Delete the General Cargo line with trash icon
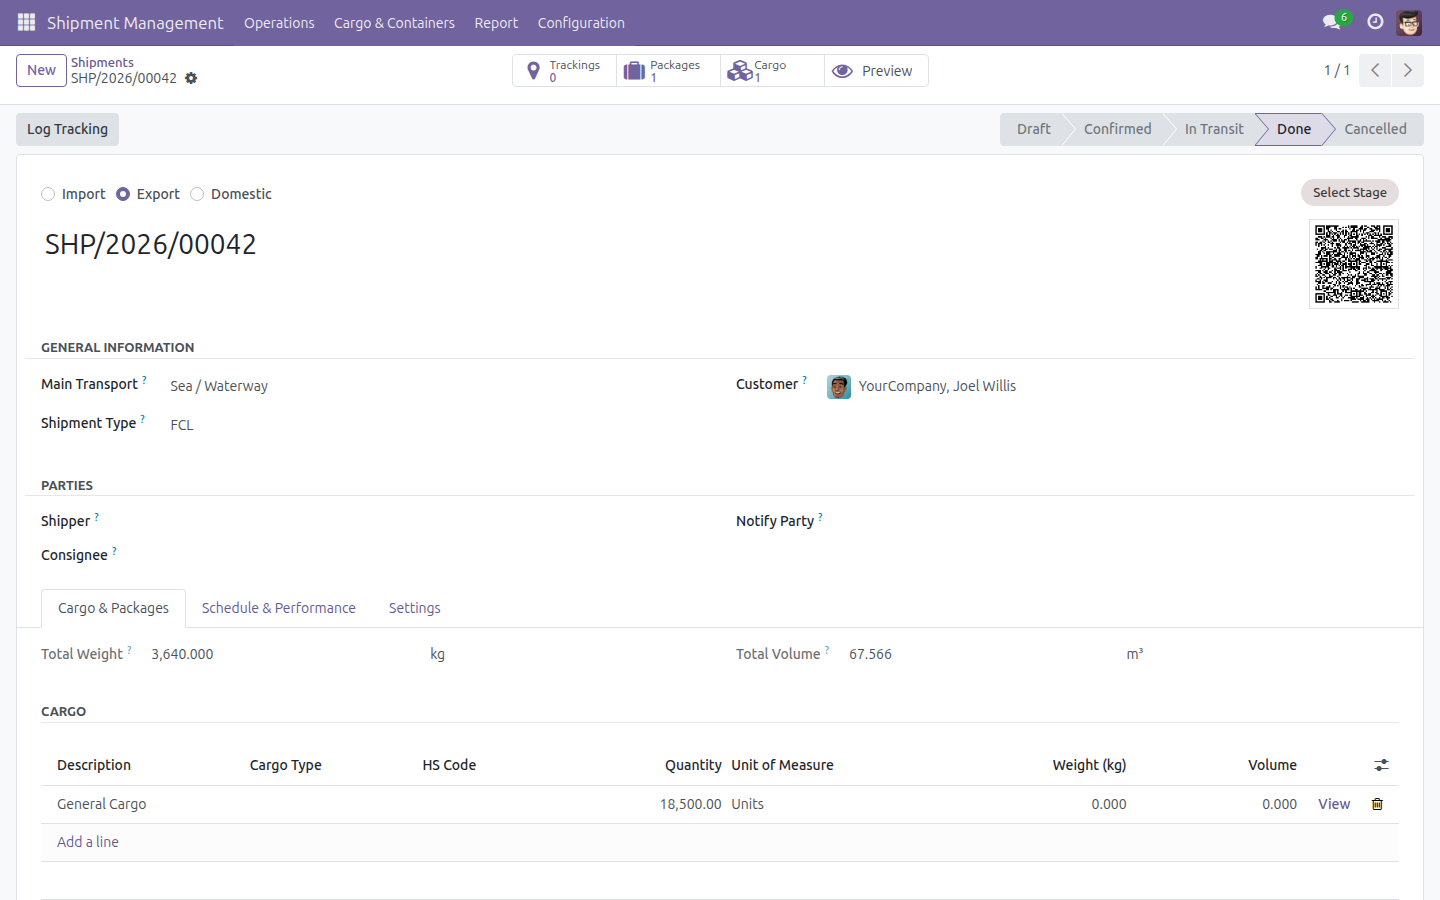This screenshot has height=900, width=1440. pos(1377,804)
